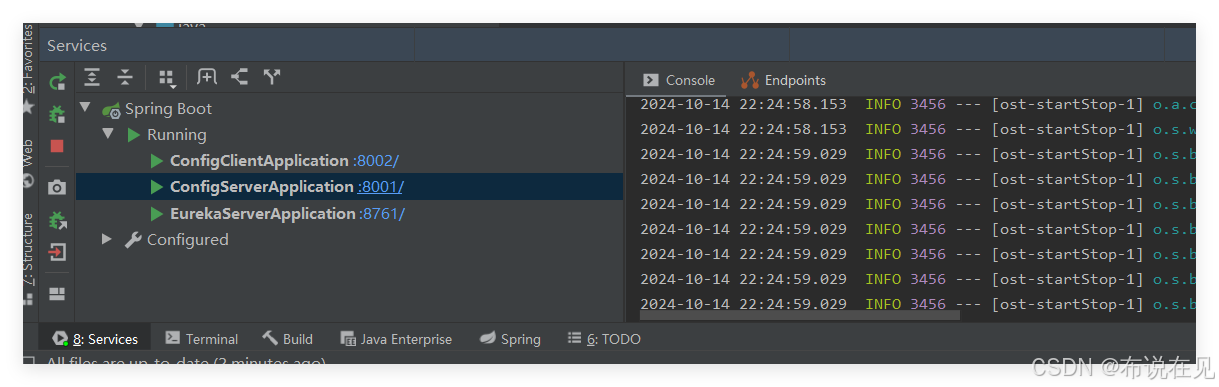The image size is (1219, 387).
Task: Expand the Configured node
Action: click(x=108, y=239)
